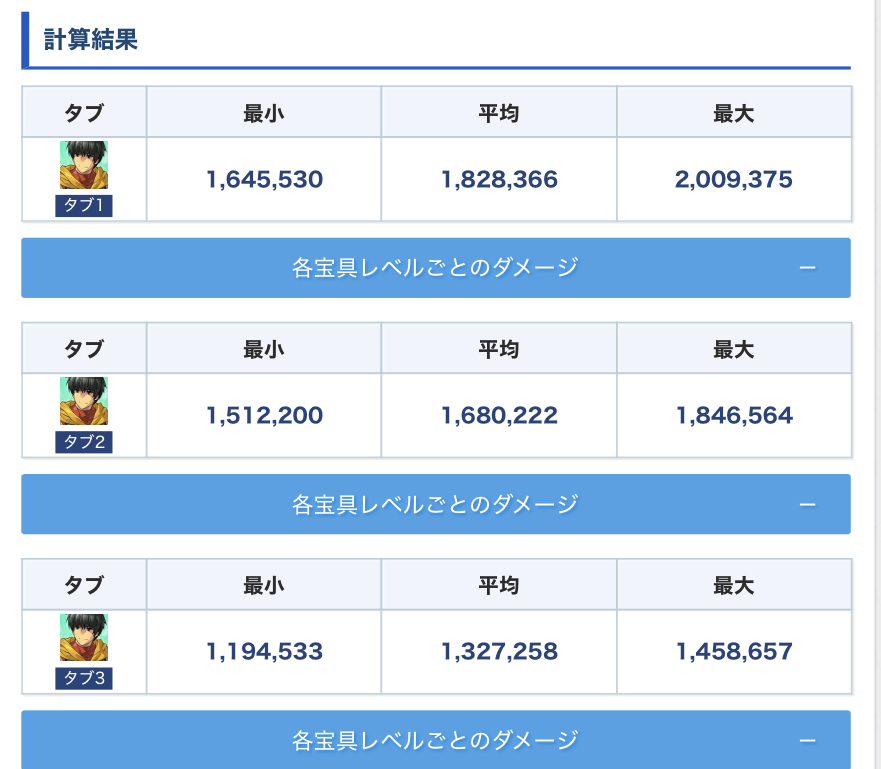Click the minus icon on the bar below タブ3
The width and height of the screenshot is (881, 769).
pyautogui.click(x=808, y=740)
